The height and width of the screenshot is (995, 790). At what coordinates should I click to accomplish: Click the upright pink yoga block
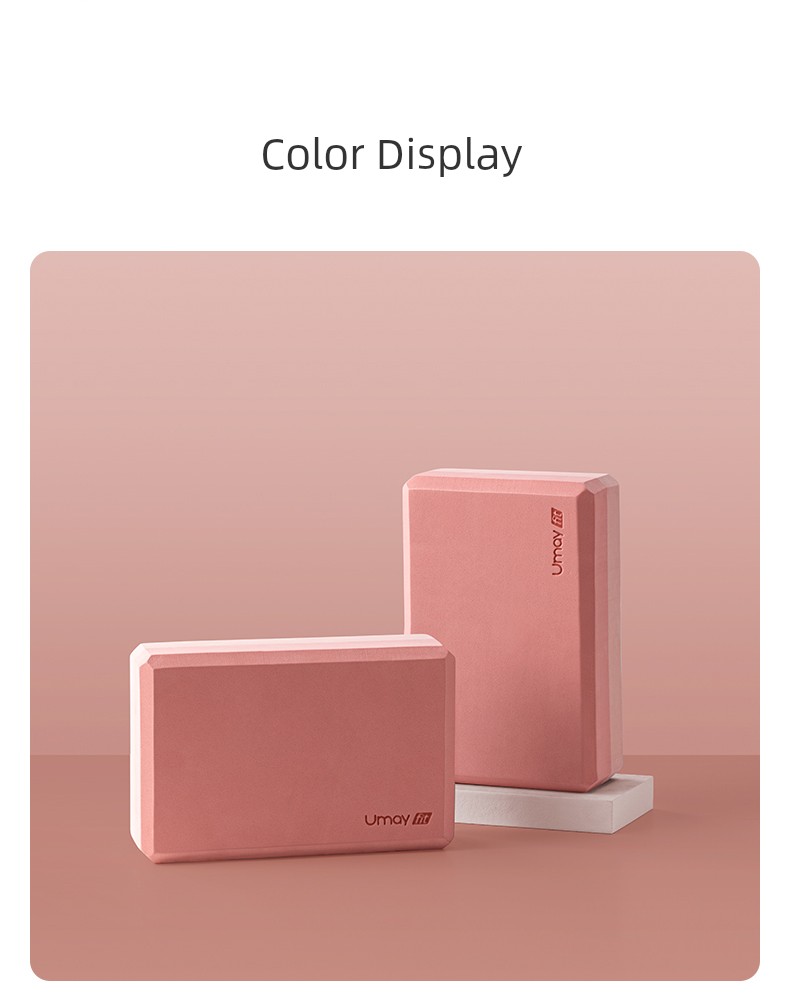511,630
